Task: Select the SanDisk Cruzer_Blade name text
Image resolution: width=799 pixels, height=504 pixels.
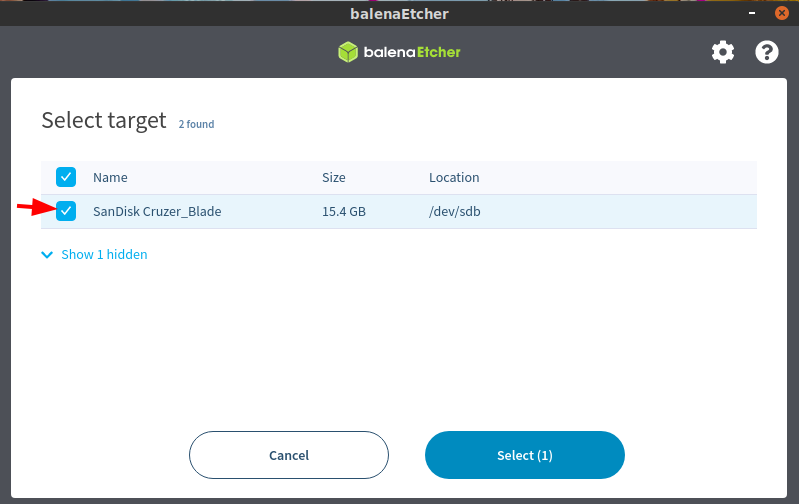Action: (x=157, y=211)
